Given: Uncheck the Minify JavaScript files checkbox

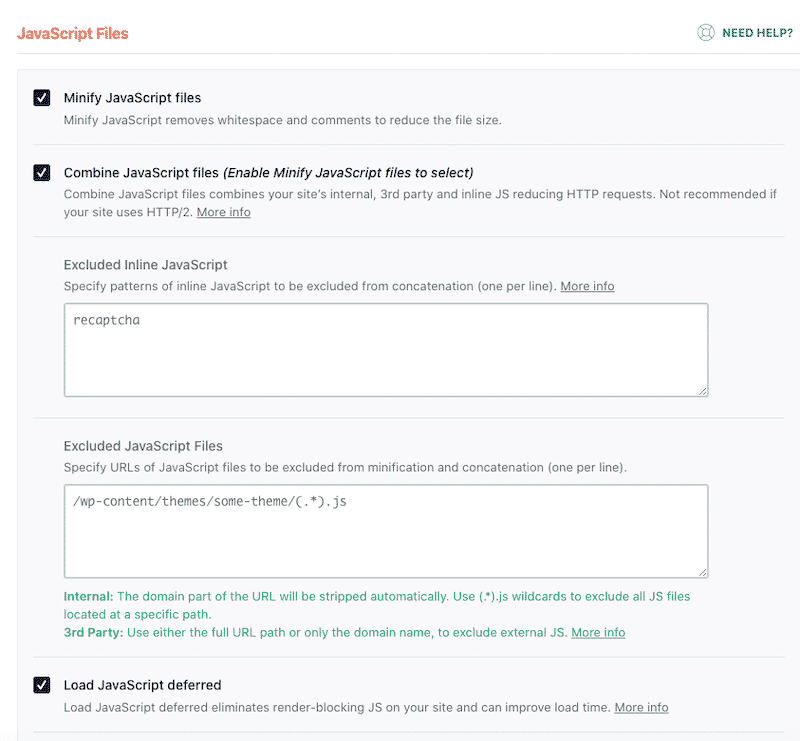Looking at the screenshot, I should pos(42,97).
